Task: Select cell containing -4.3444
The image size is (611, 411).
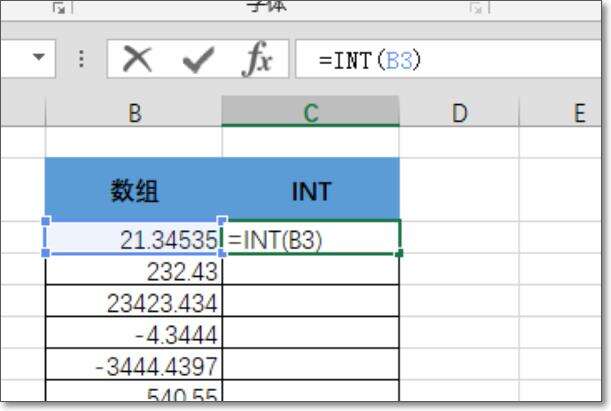Action: click(134, 332)
